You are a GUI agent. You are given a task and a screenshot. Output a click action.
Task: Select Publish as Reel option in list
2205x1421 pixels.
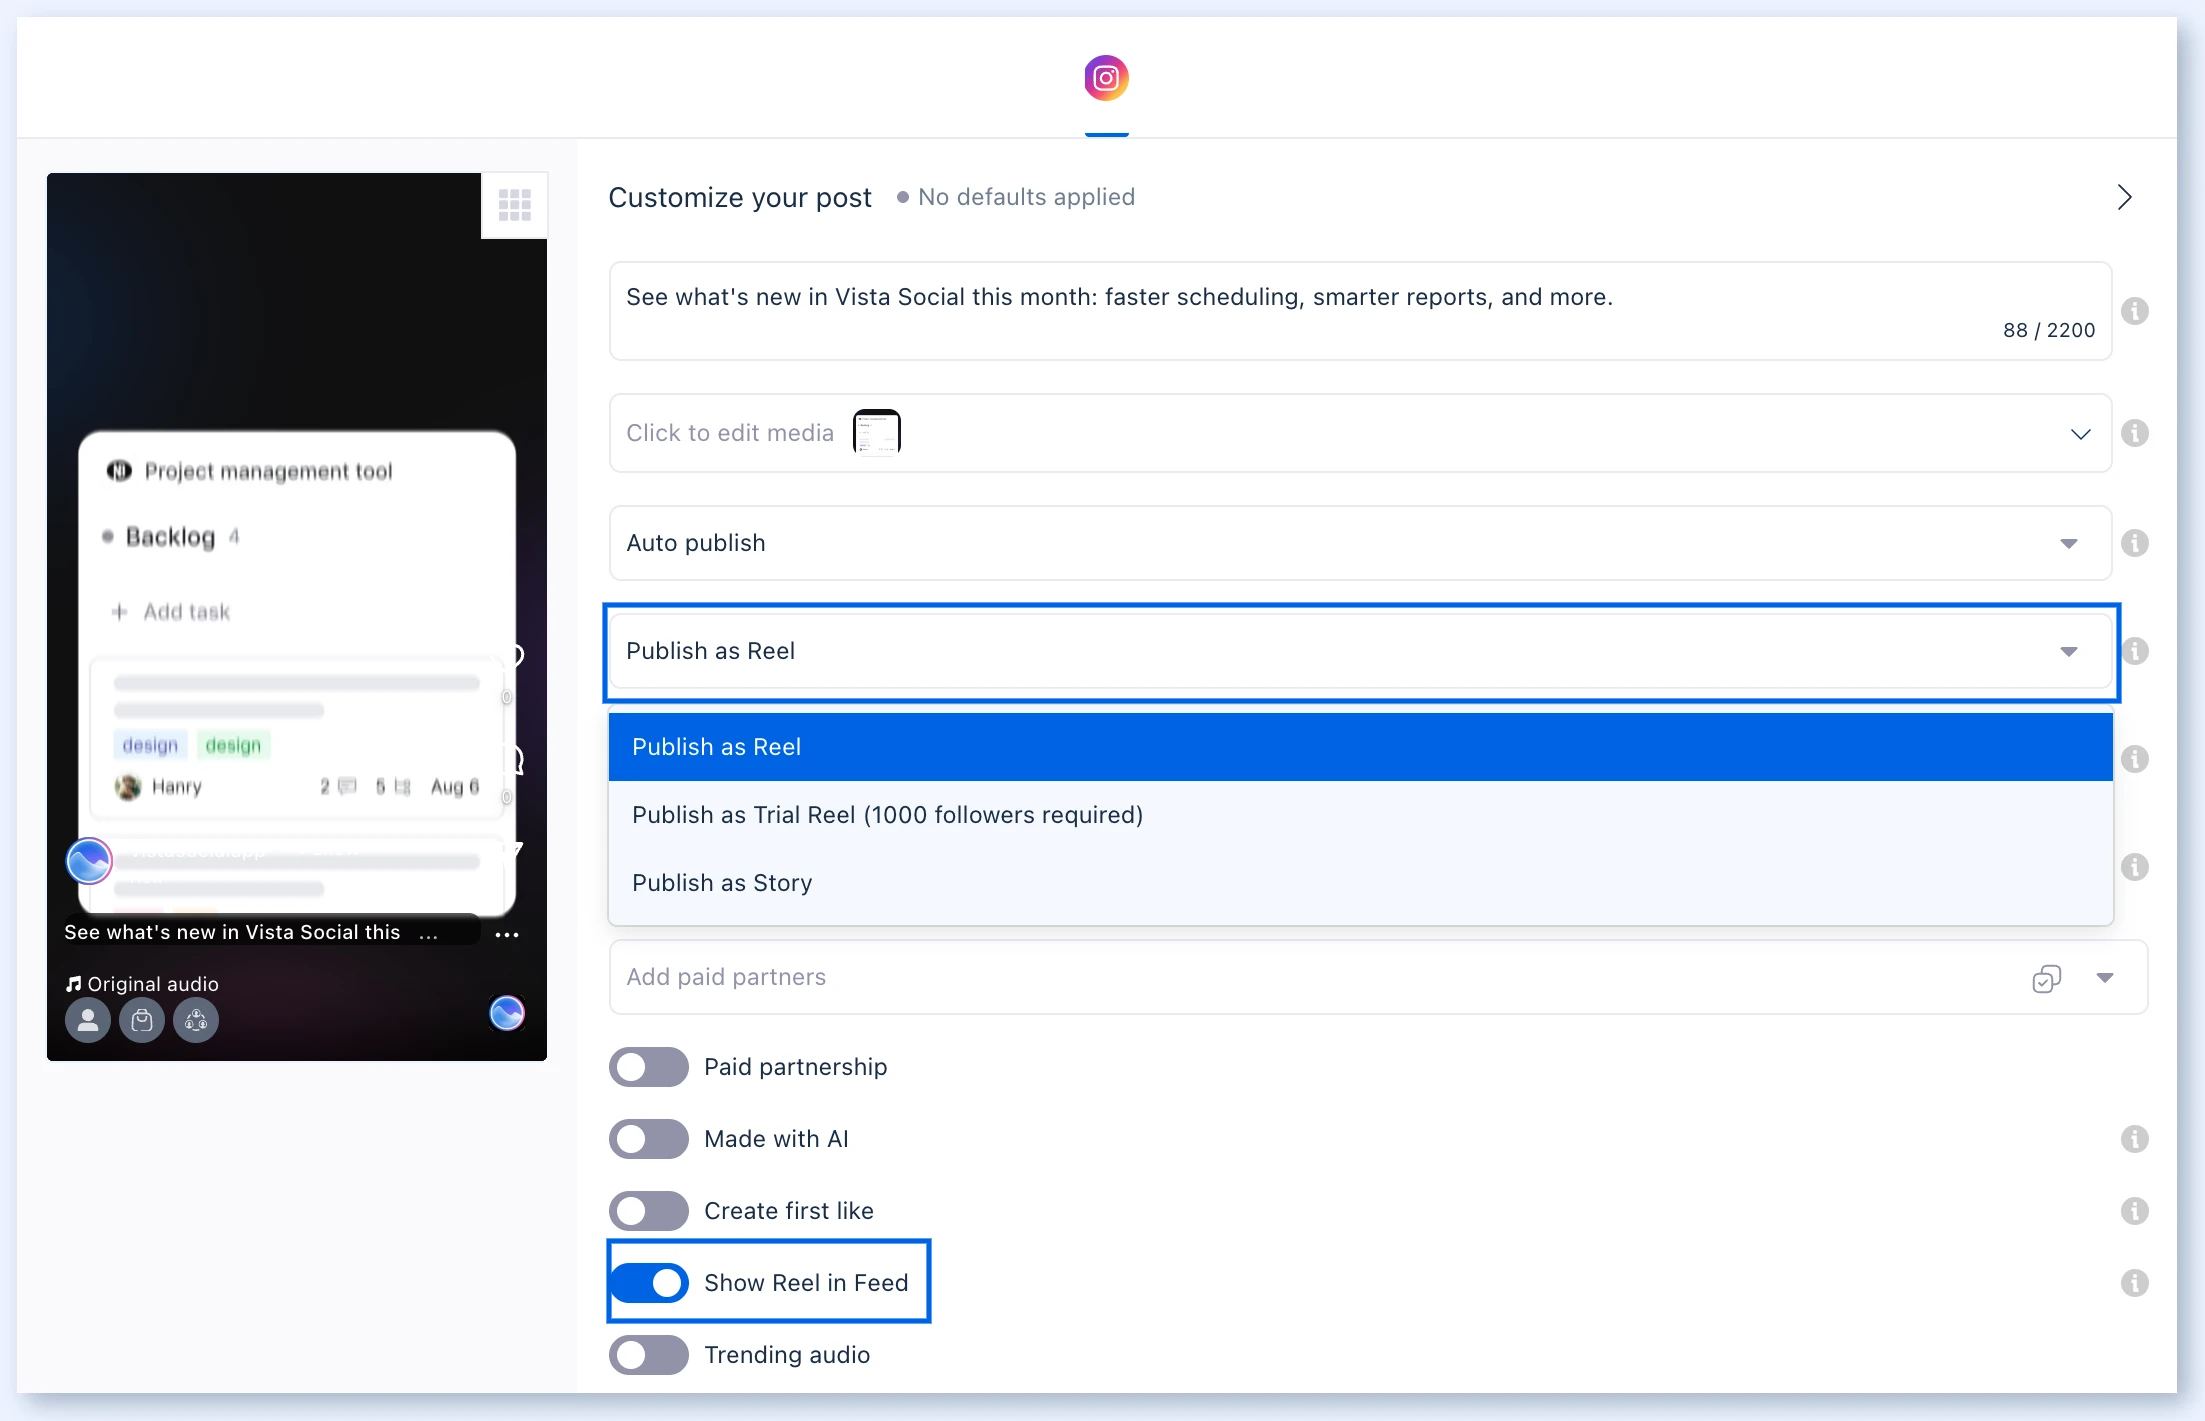tap(1360, 747)
